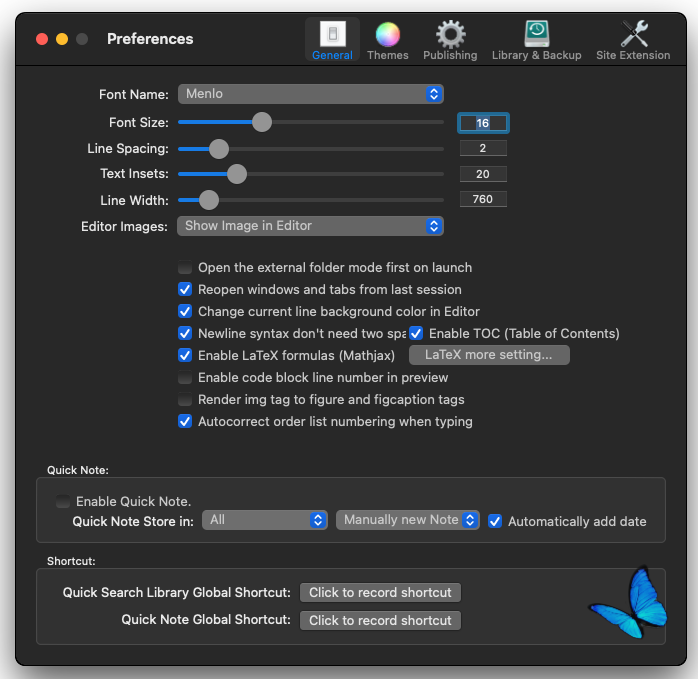Record the Quick Note Global Shortcut
Viewport: 698px width, 679px height.
tap(380, 620)
